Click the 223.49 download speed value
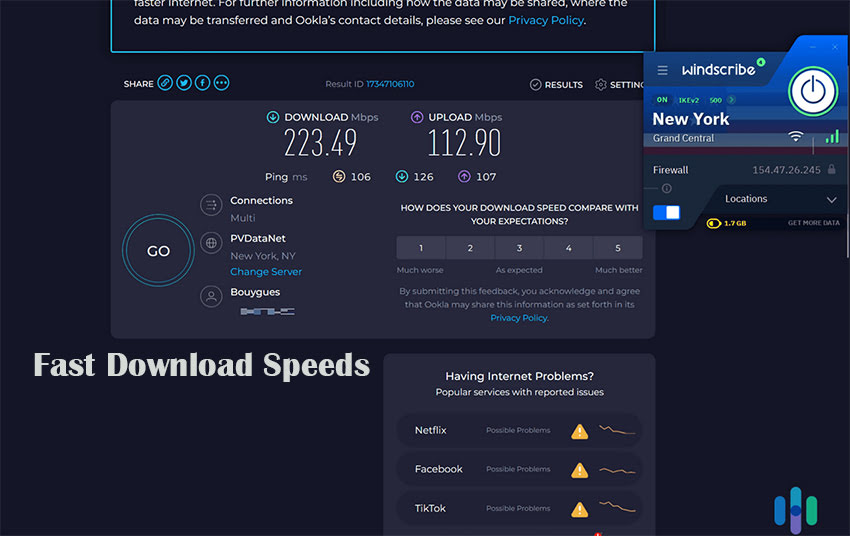Image resolution: width=850 pixels, height=536 pixels. [320, 143]
